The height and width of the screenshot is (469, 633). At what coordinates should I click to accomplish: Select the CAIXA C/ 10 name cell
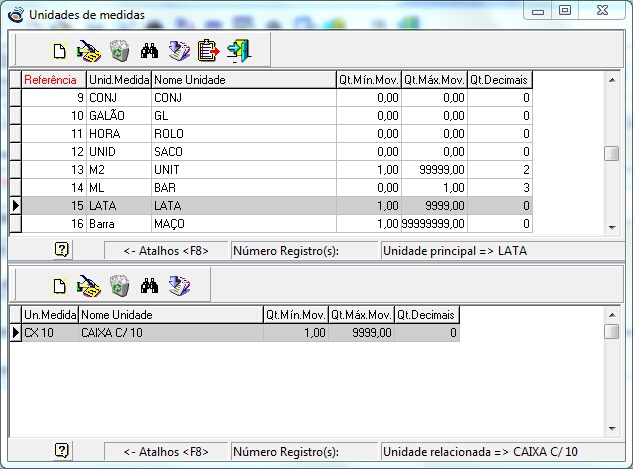coord(171,333)
